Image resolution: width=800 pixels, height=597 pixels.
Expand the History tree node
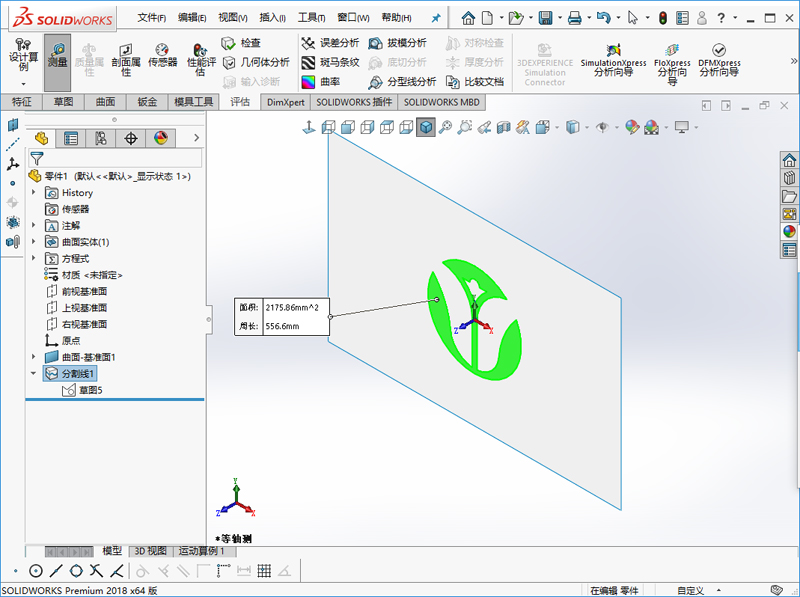pos(35,193)
